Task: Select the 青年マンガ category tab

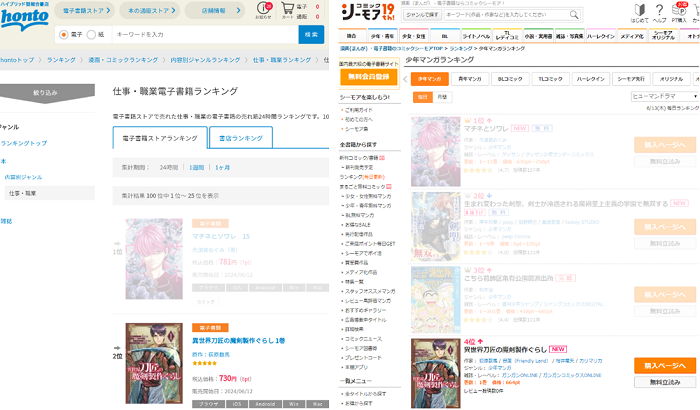Action: (x=470, y=79)
